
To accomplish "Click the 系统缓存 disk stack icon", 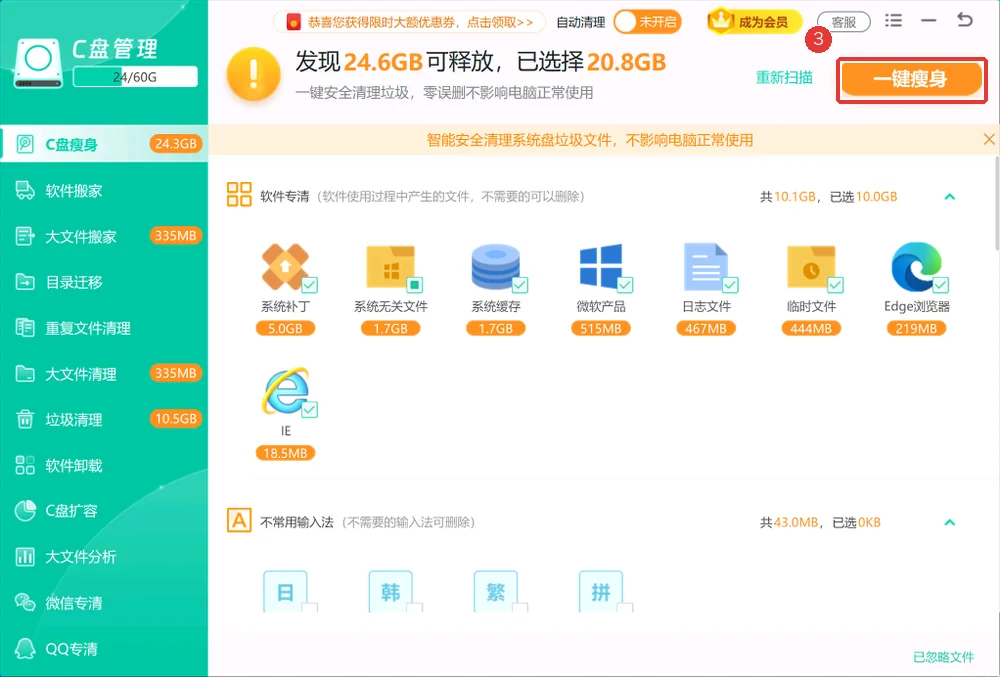I will [496, 266].
